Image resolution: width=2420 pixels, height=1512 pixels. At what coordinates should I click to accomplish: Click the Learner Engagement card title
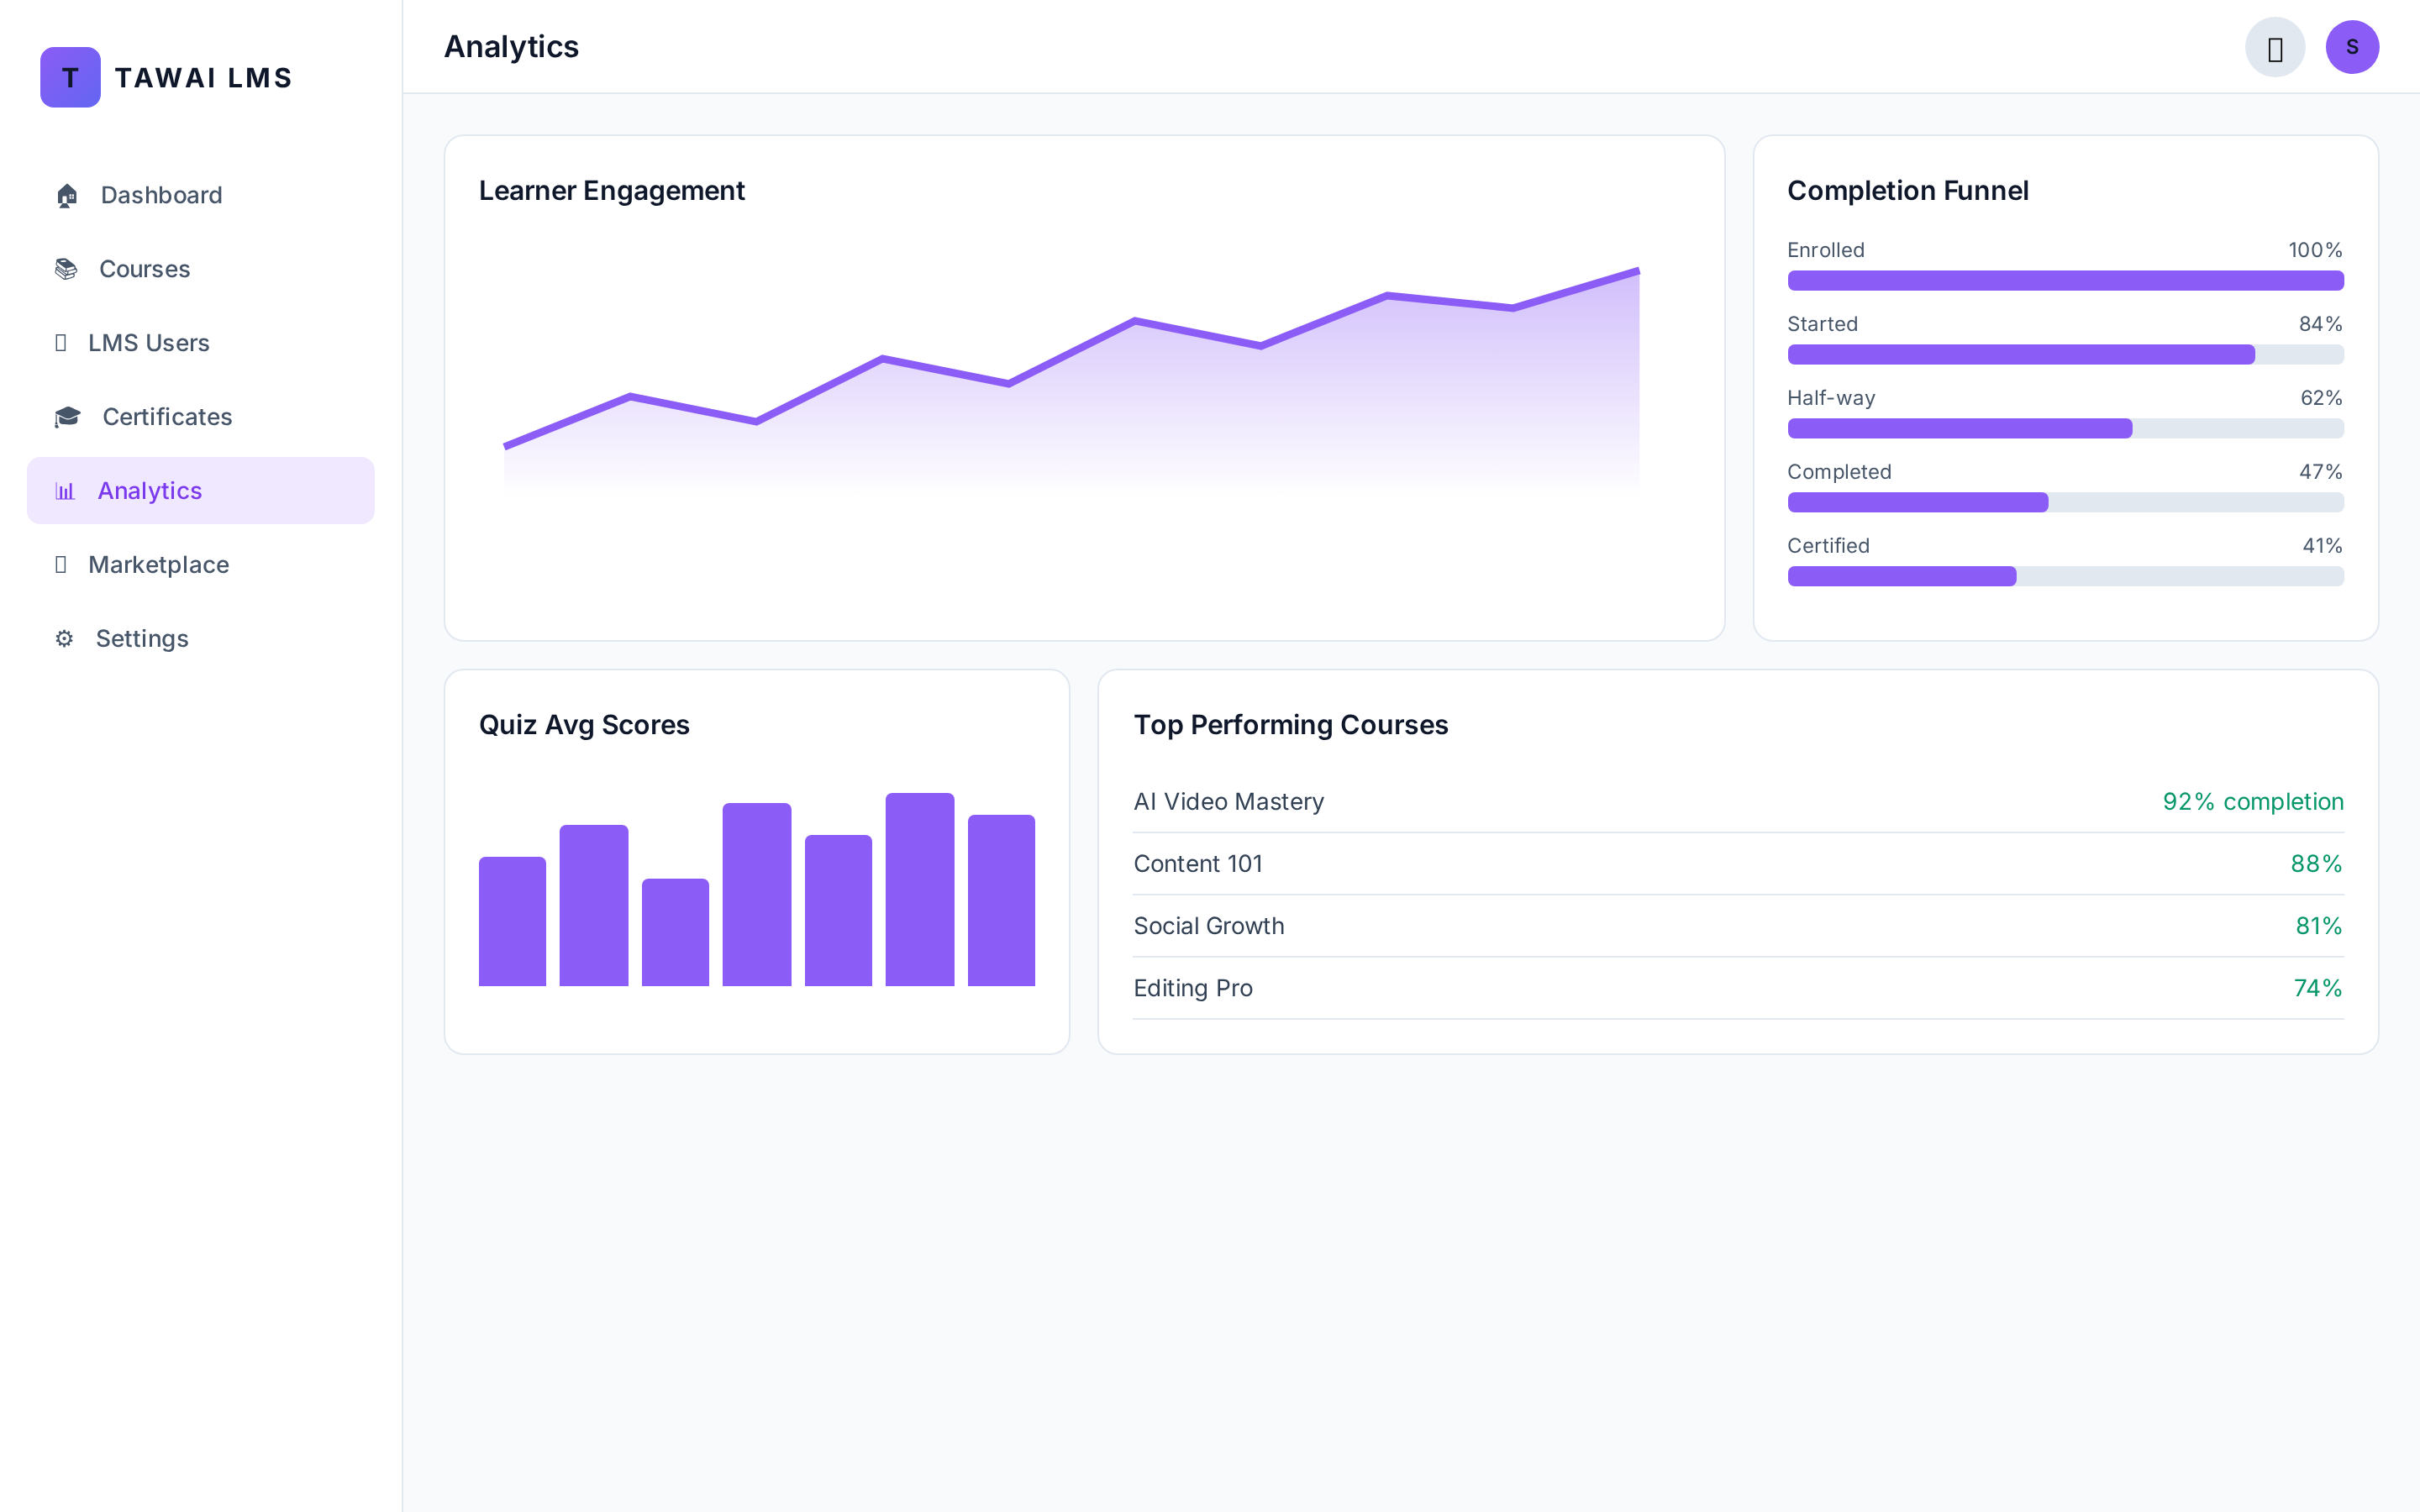click(x=612, y=191)
